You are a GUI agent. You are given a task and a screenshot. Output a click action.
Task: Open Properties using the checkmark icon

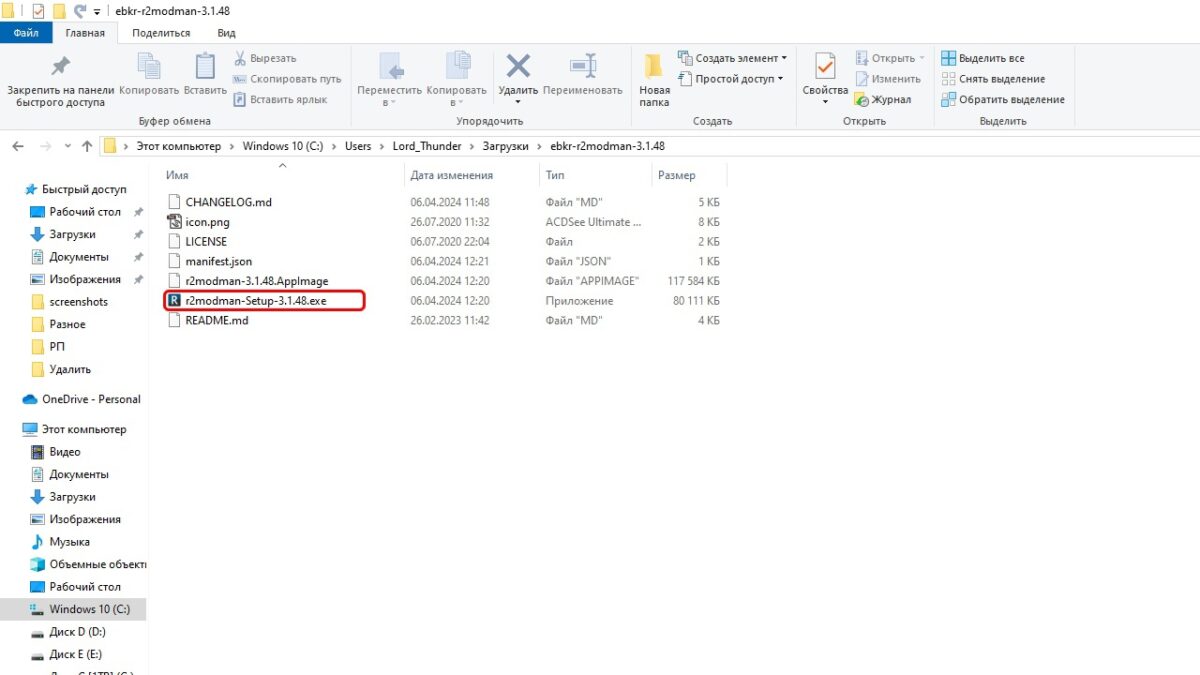(x=825, y=67)
